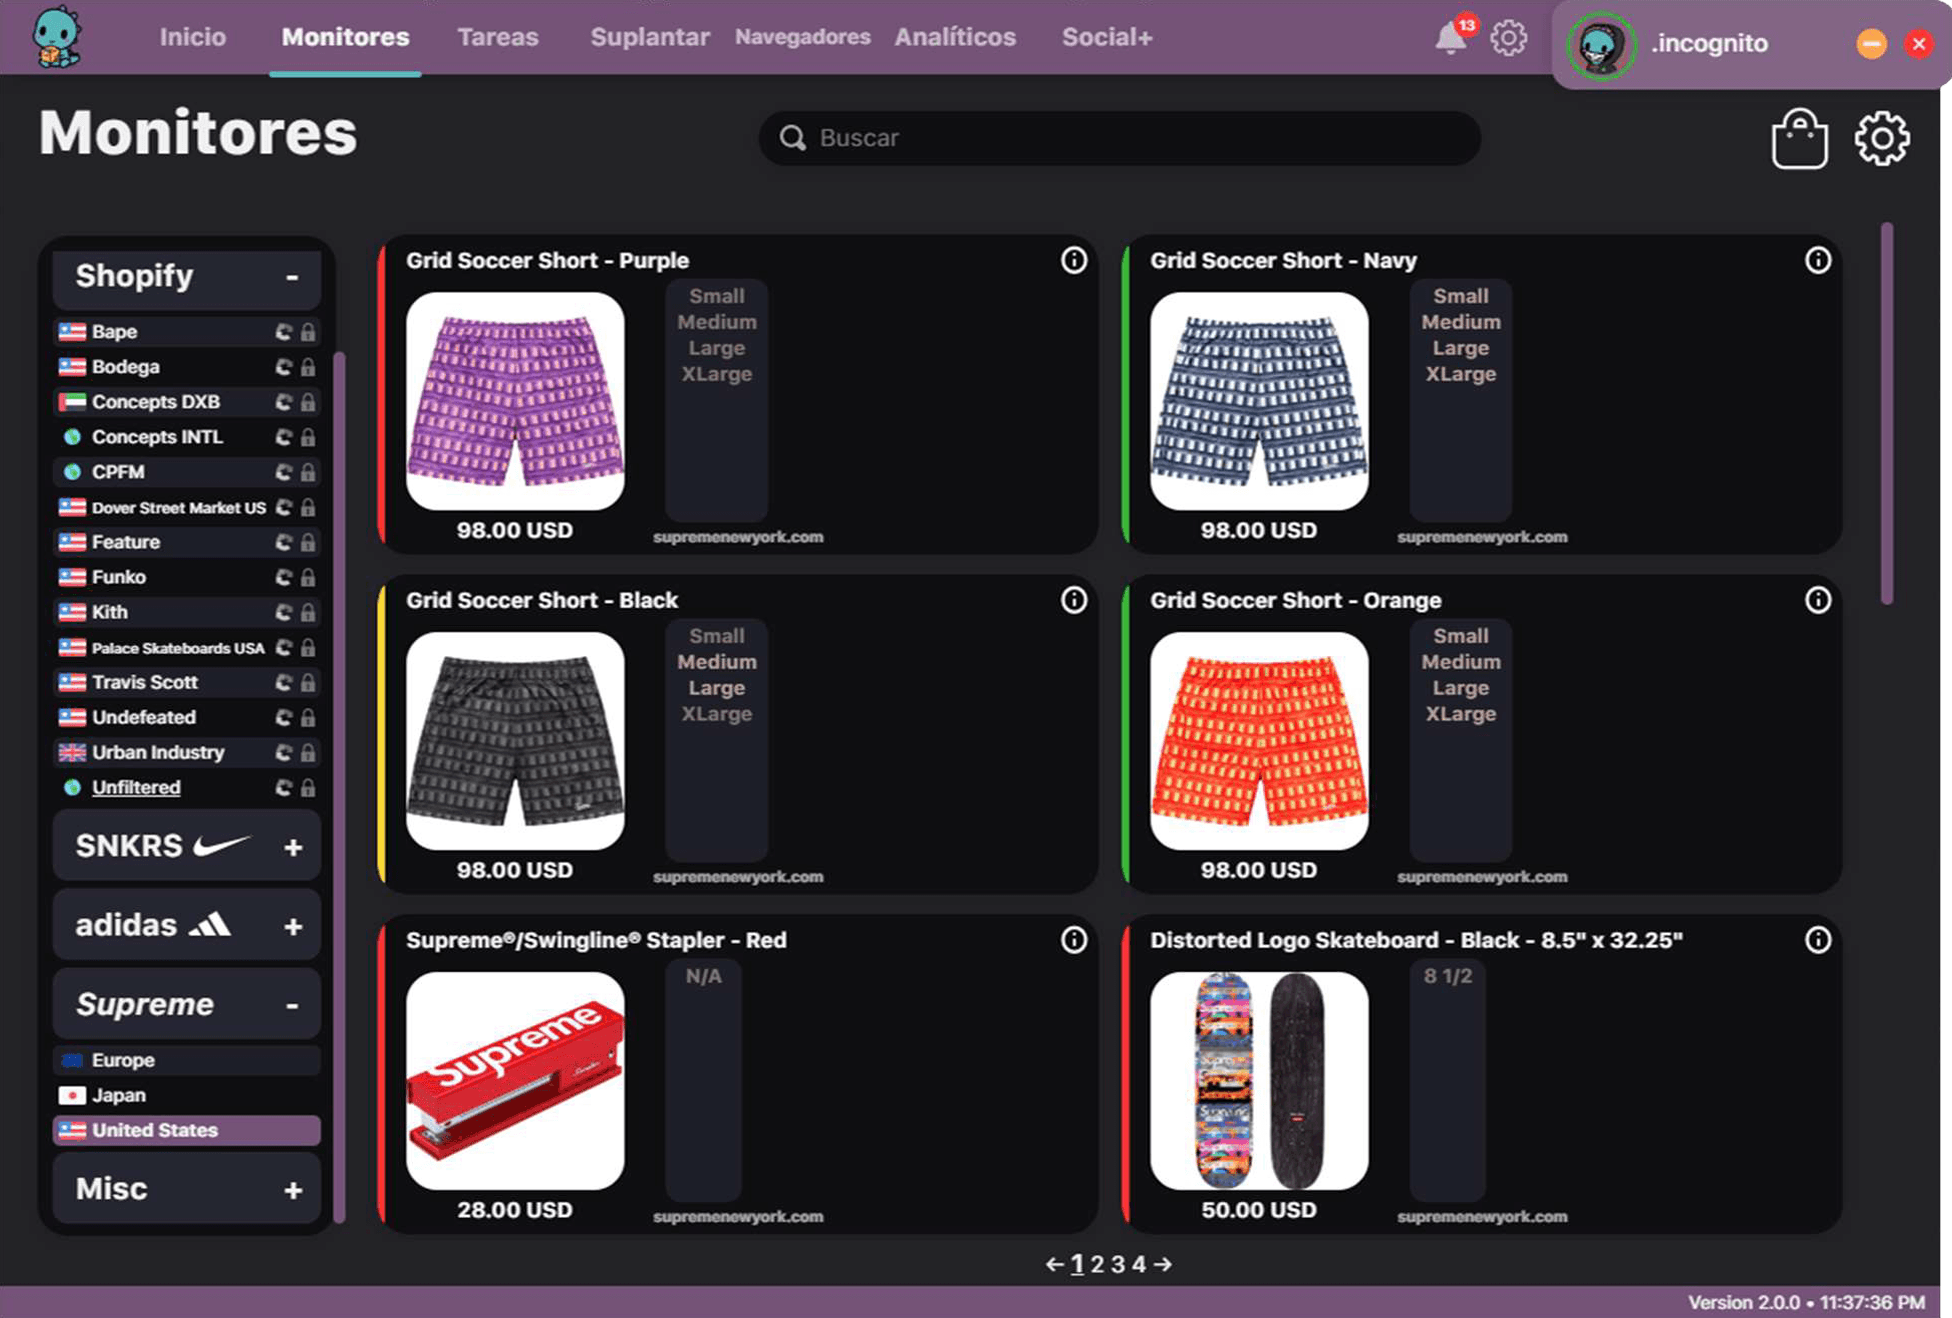1952x1318 pixels.
Task: Switch to the Analíticos tab
Action: (955, 37)
